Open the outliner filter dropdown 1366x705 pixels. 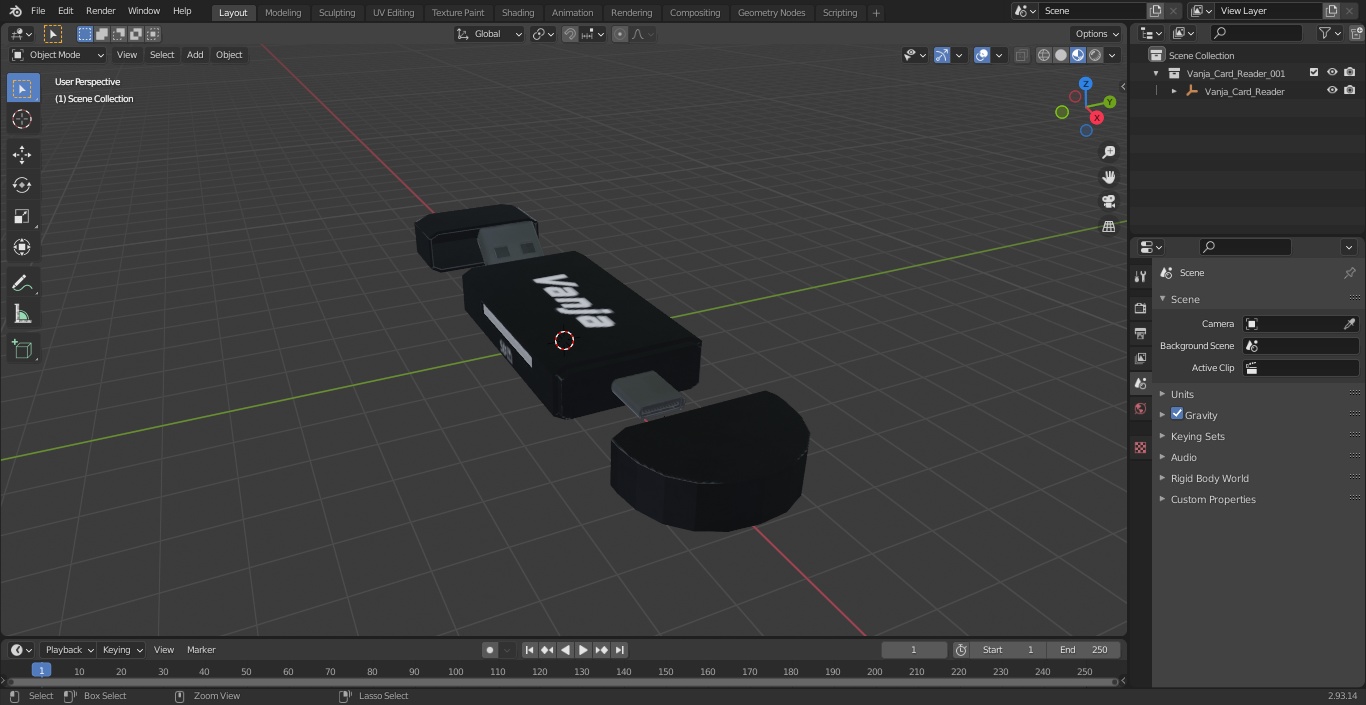tap(1330, 33)
